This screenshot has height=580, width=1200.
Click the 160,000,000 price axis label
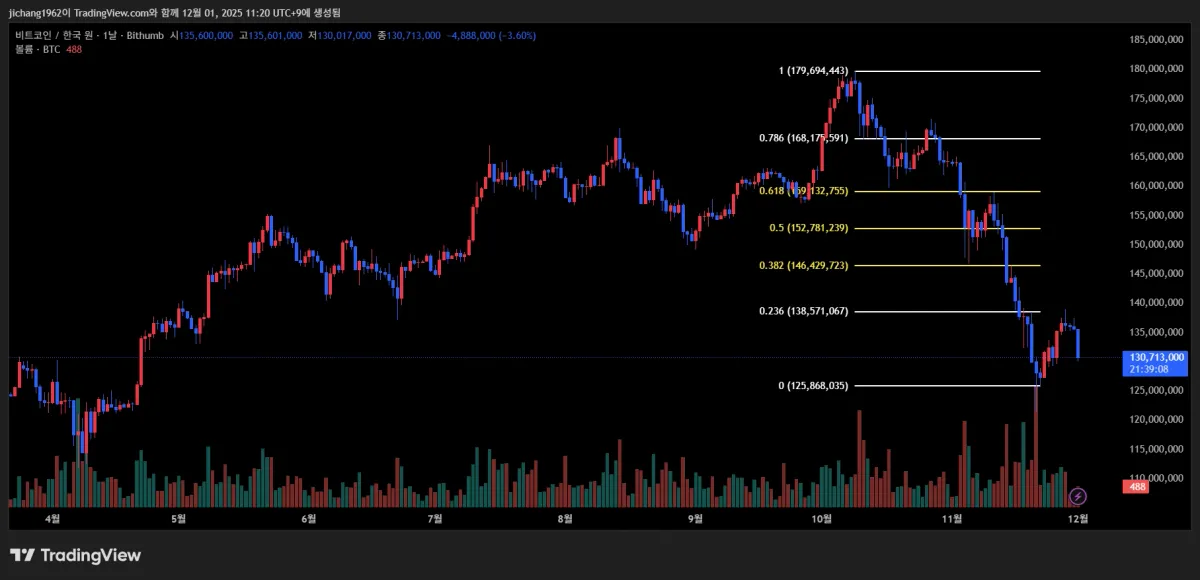[1157, 186]
